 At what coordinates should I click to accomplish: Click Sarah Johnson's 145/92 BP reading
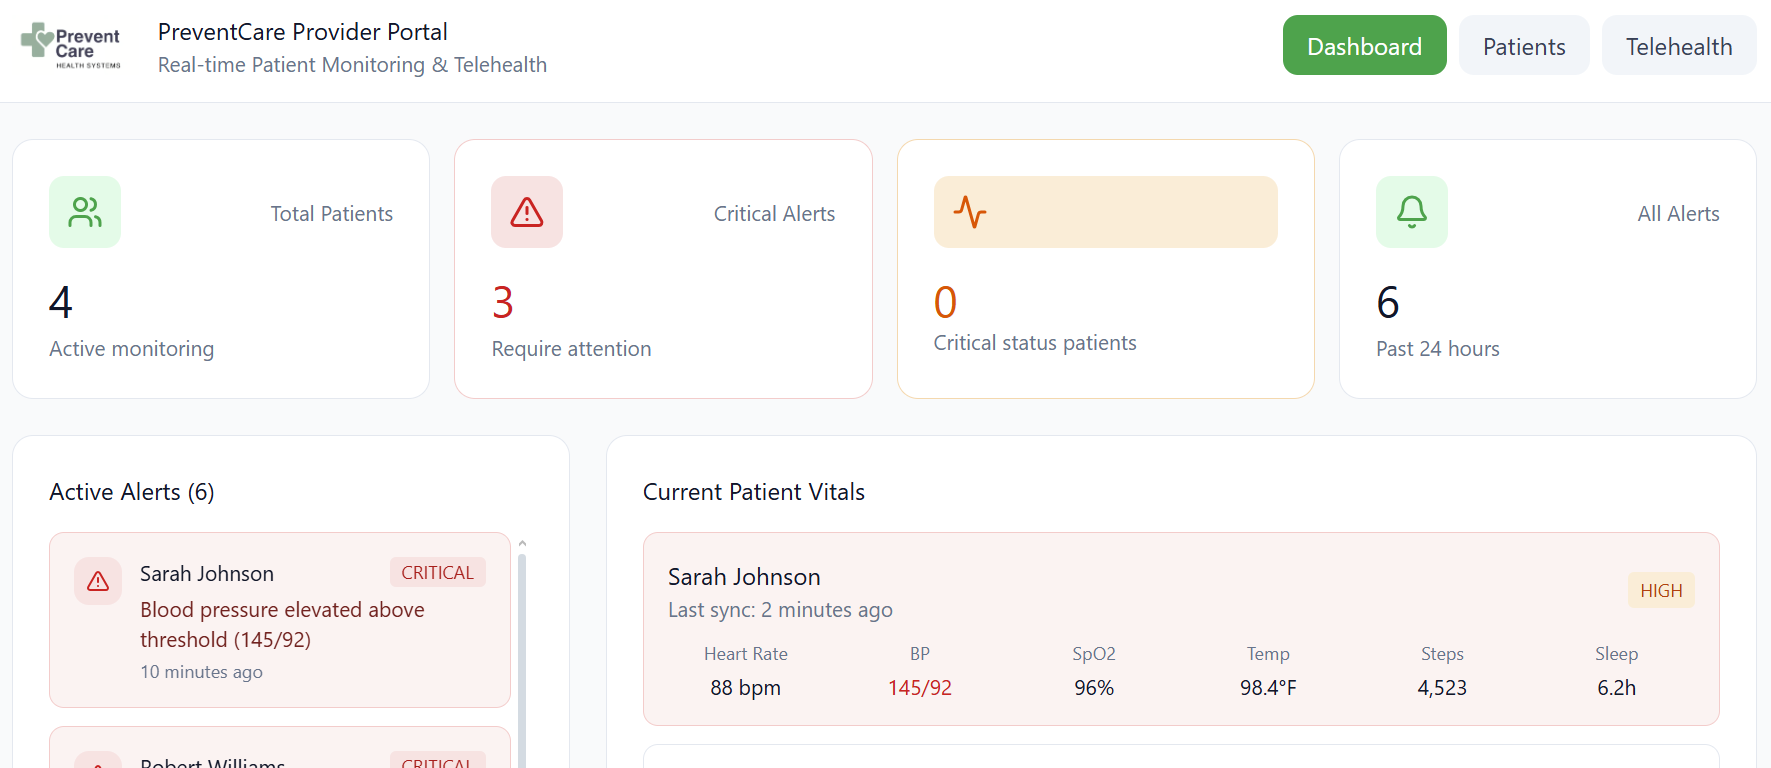tap(919, 688)
